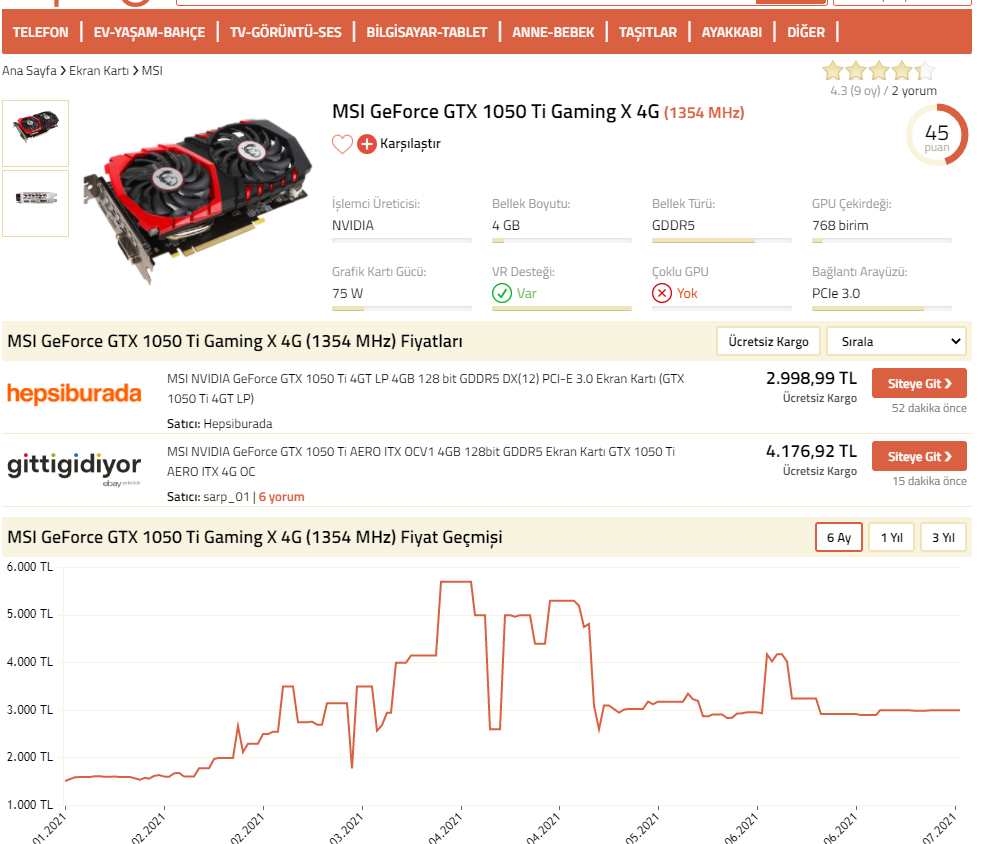
Task: Select the first graphics card thumbnail
Action: [x=35, y=133]
